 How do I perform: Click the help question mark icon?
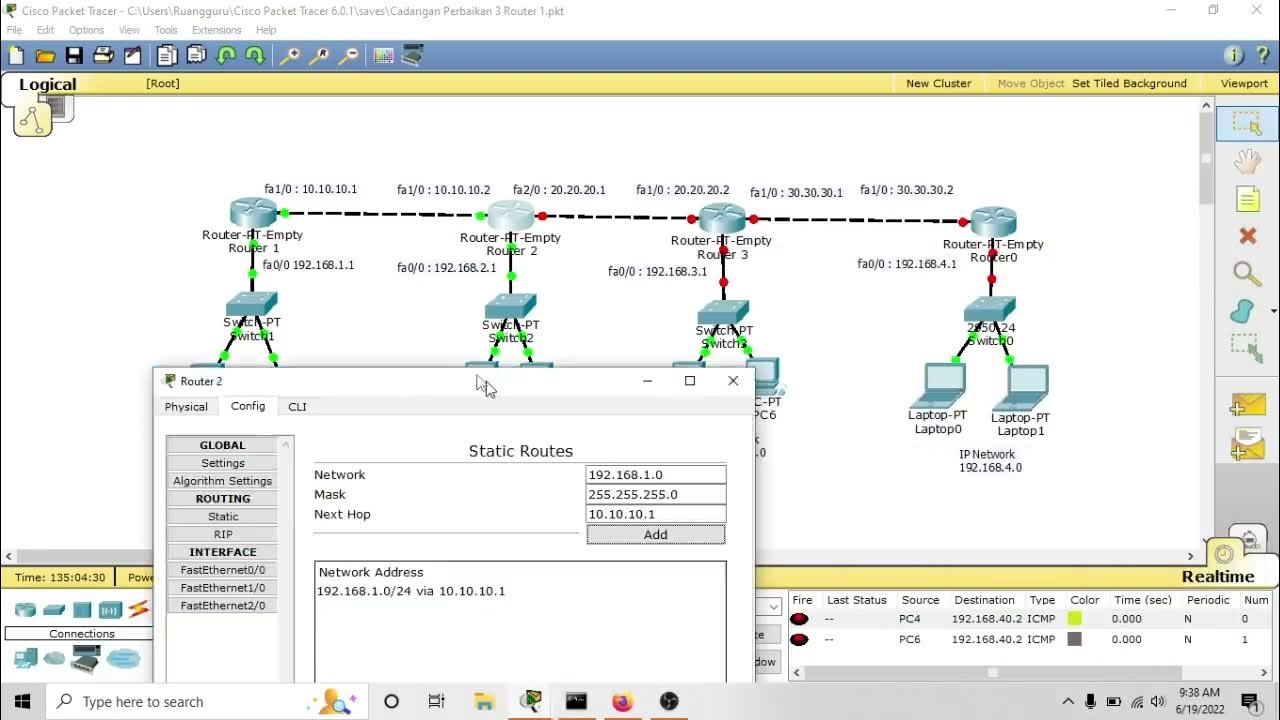click(1261, 56)
